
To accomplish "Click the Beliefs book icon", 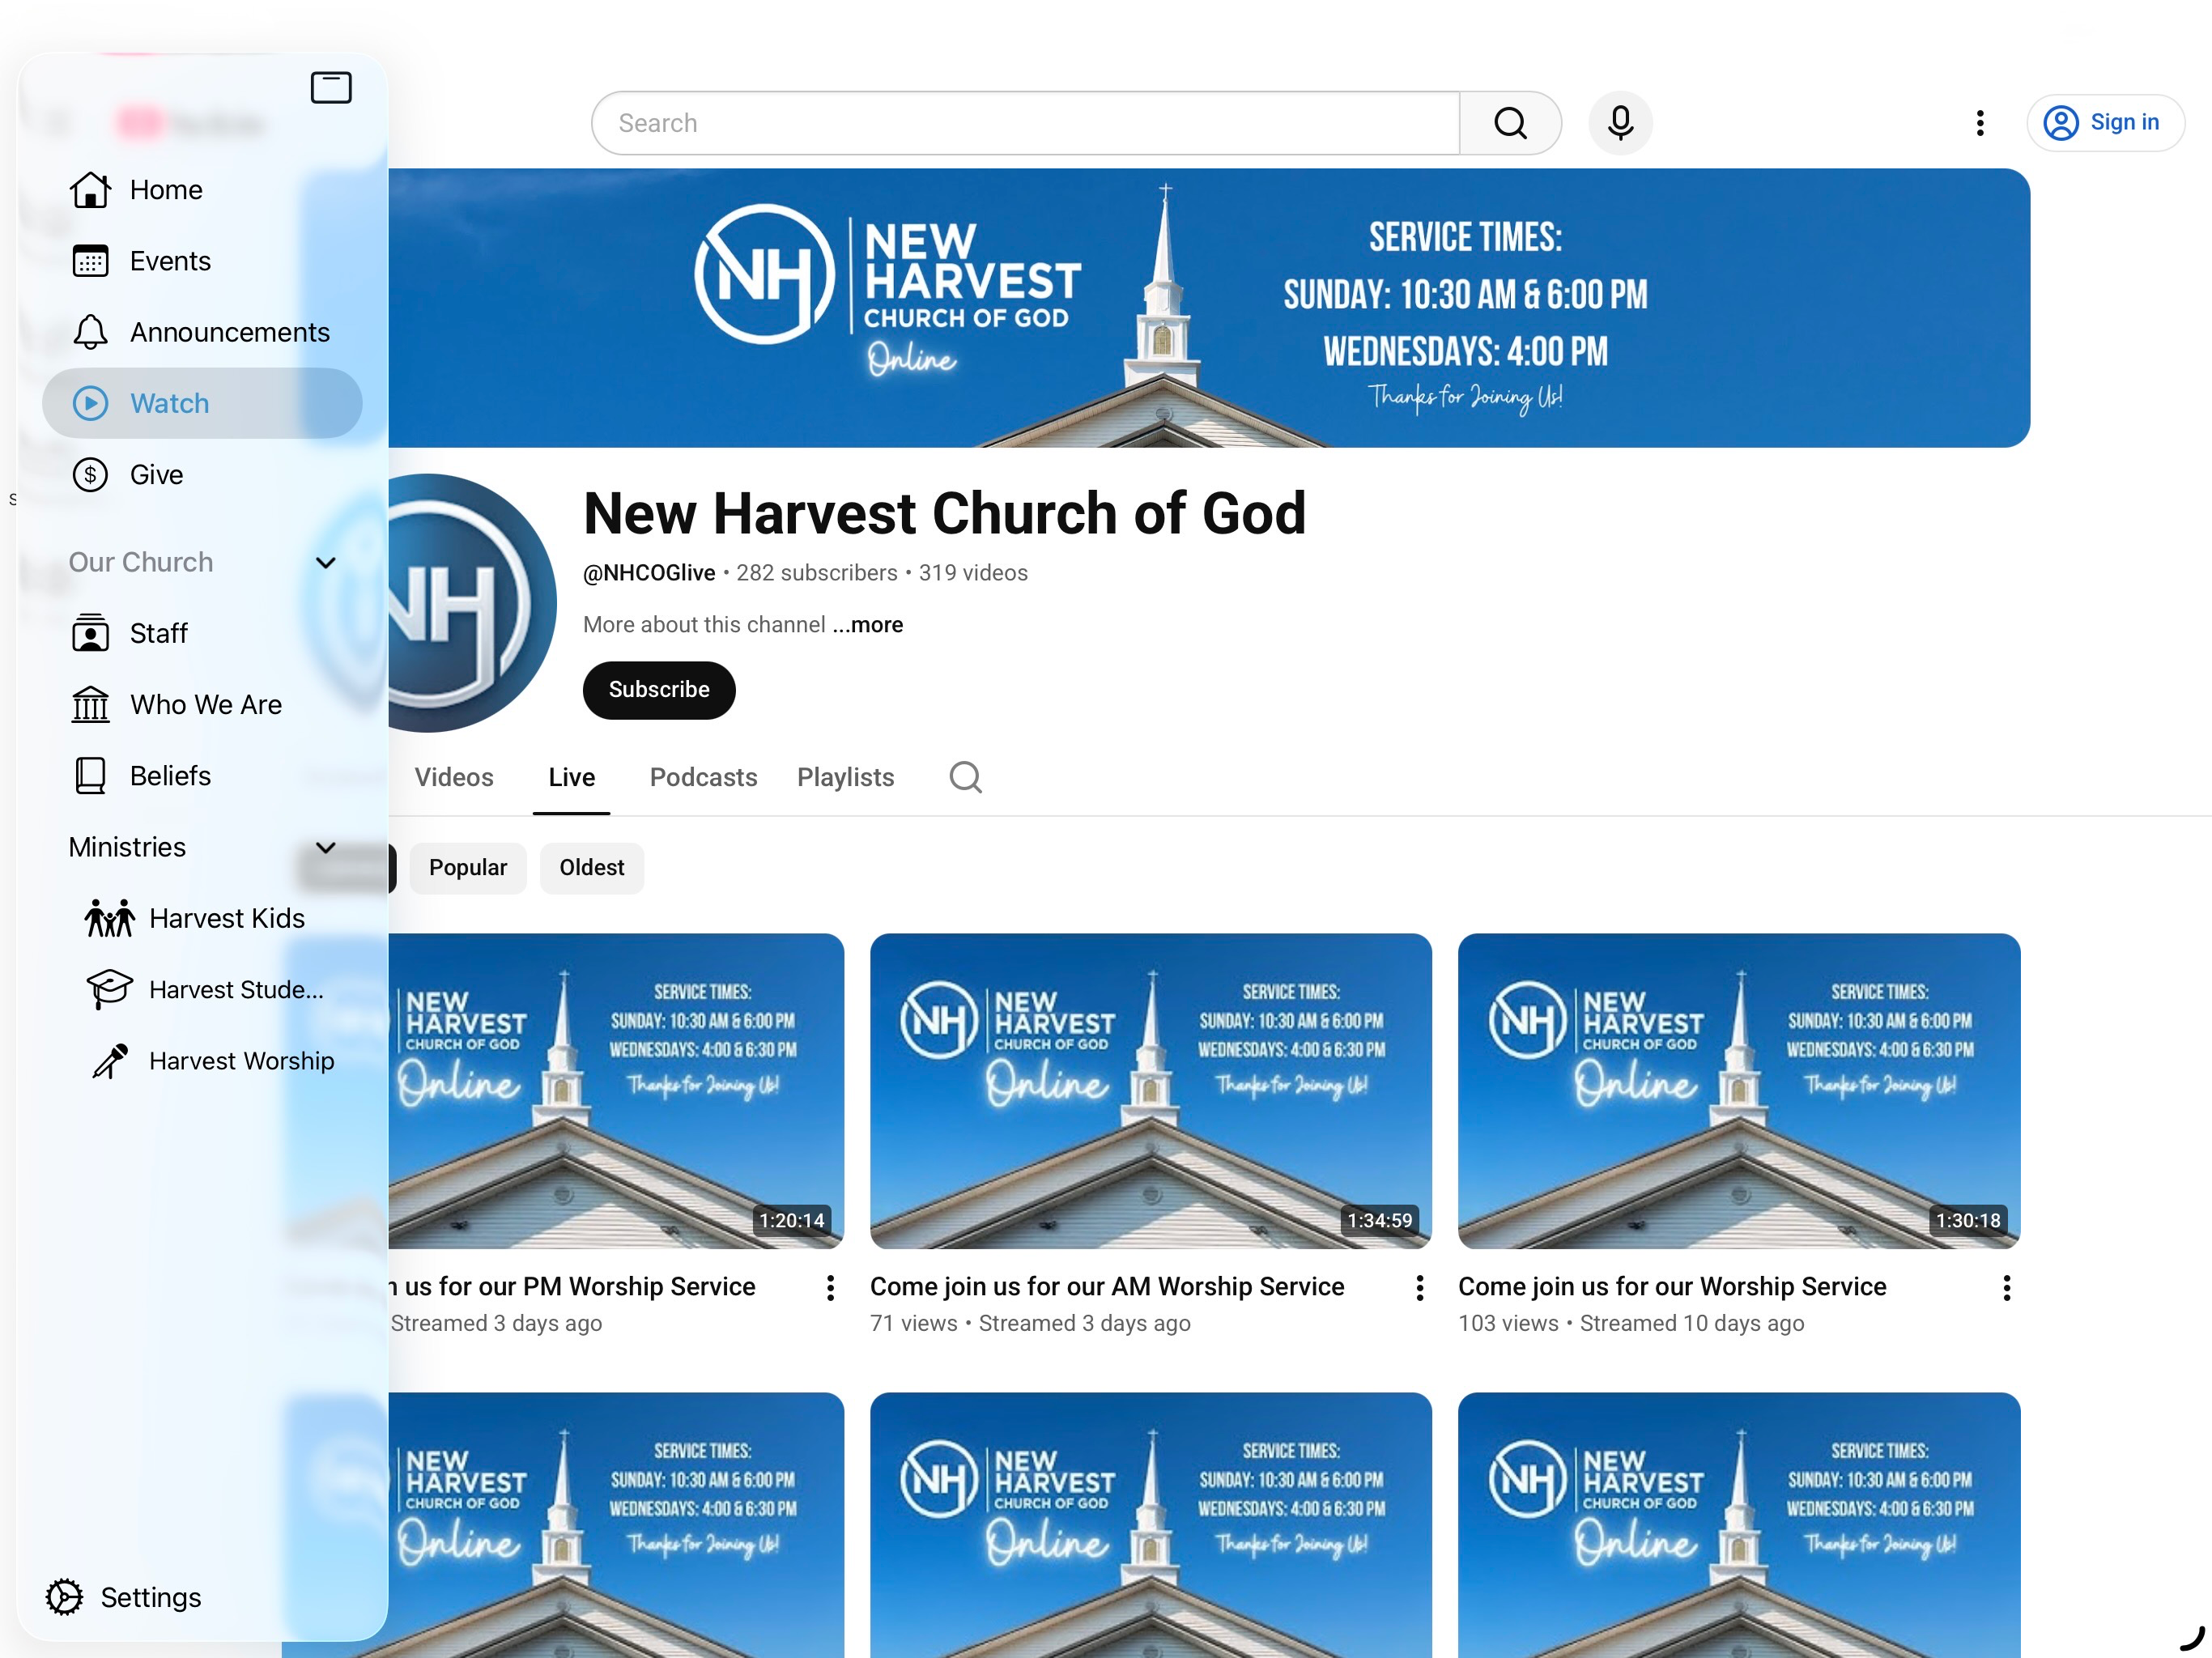I will pyautogui.click(x=90, y=775).
